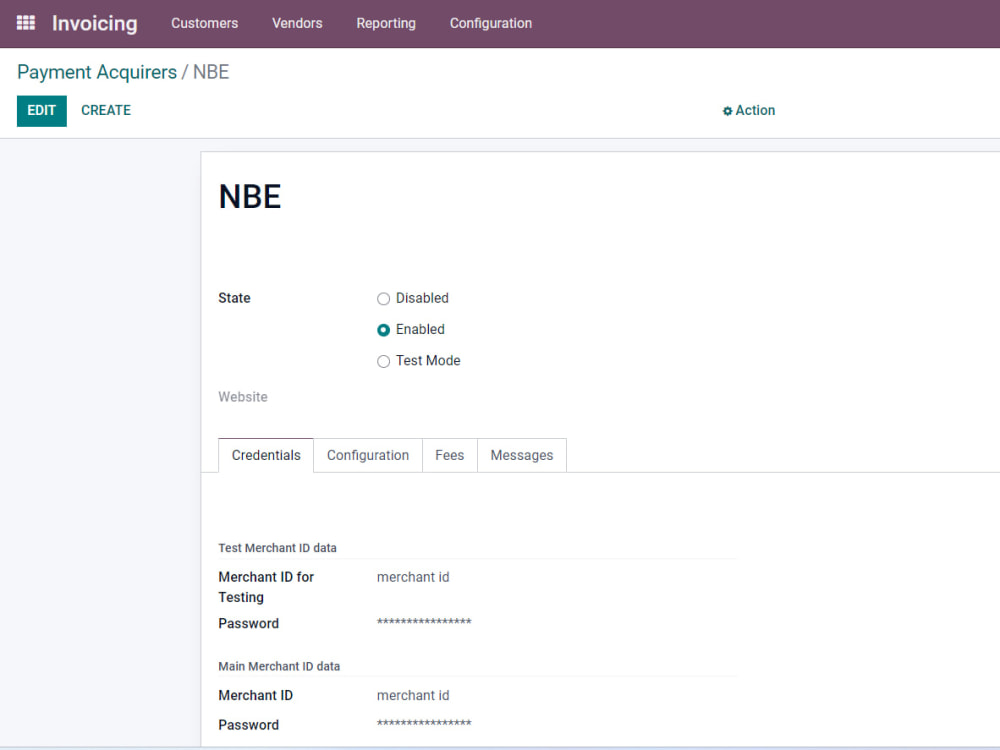Click the EDIT button
The width and height of the screenshot is (1000, 750).
[41, 111]
